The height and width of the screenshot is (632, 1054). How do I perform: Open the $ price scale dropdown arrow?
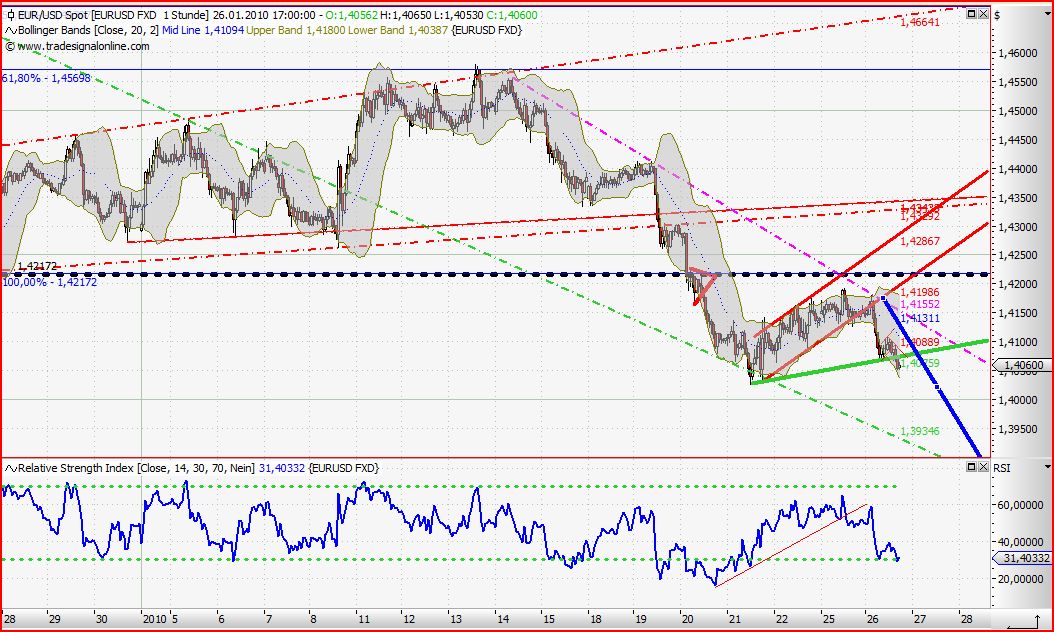(1048, 14)
